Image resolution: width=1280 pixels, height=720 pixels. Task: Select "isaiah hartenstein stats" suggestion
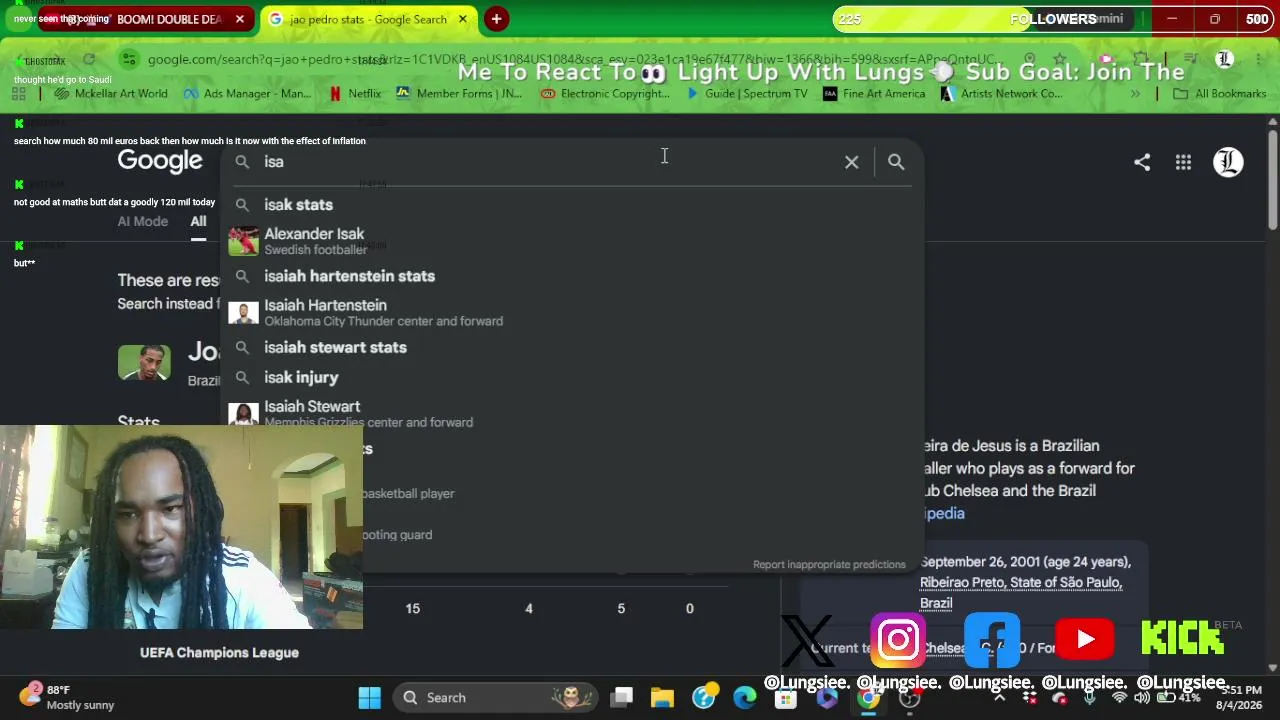(570, 276)
